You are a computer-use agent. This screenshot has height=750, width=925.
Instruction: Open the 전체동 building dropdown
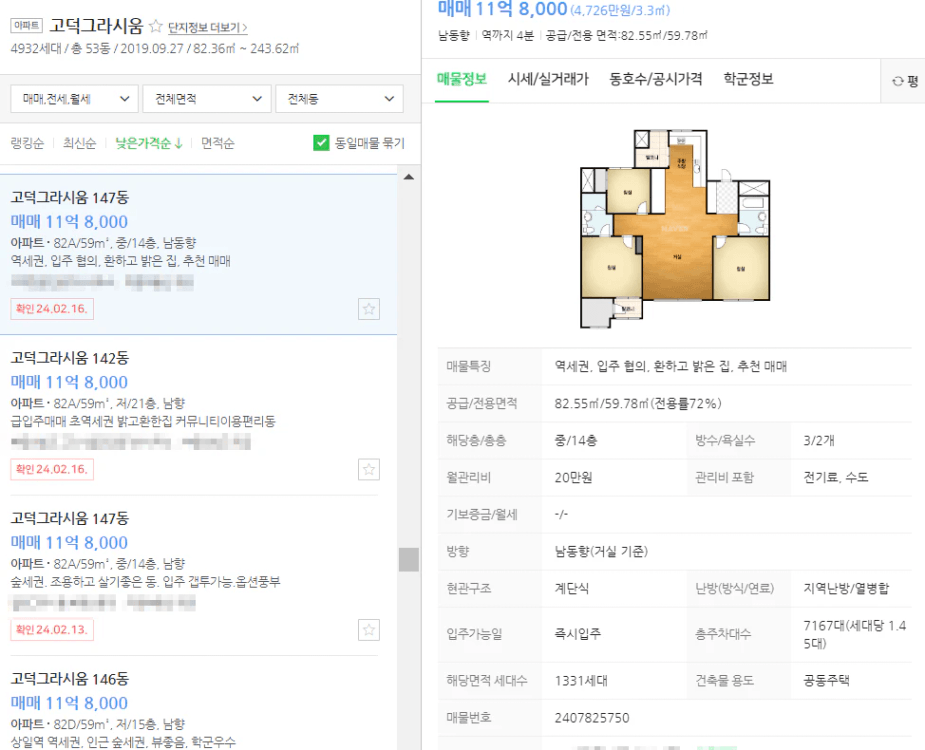(x=339, y=99)
